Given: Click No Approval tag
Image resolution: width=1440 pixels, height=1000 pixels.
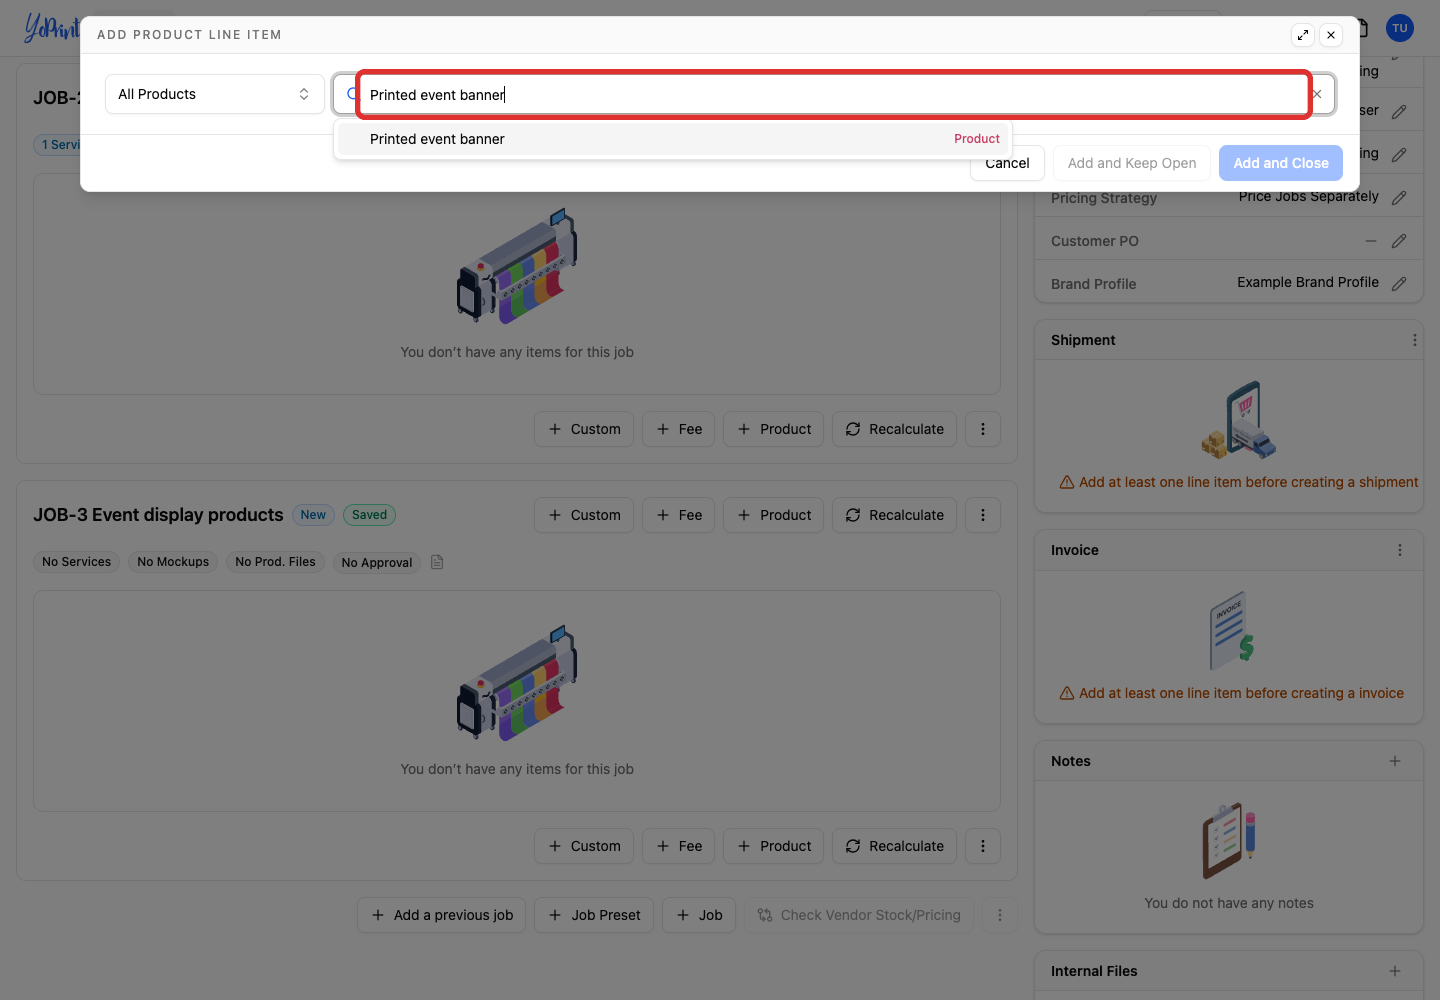Looking at the screenshot, I should (377, 562).
